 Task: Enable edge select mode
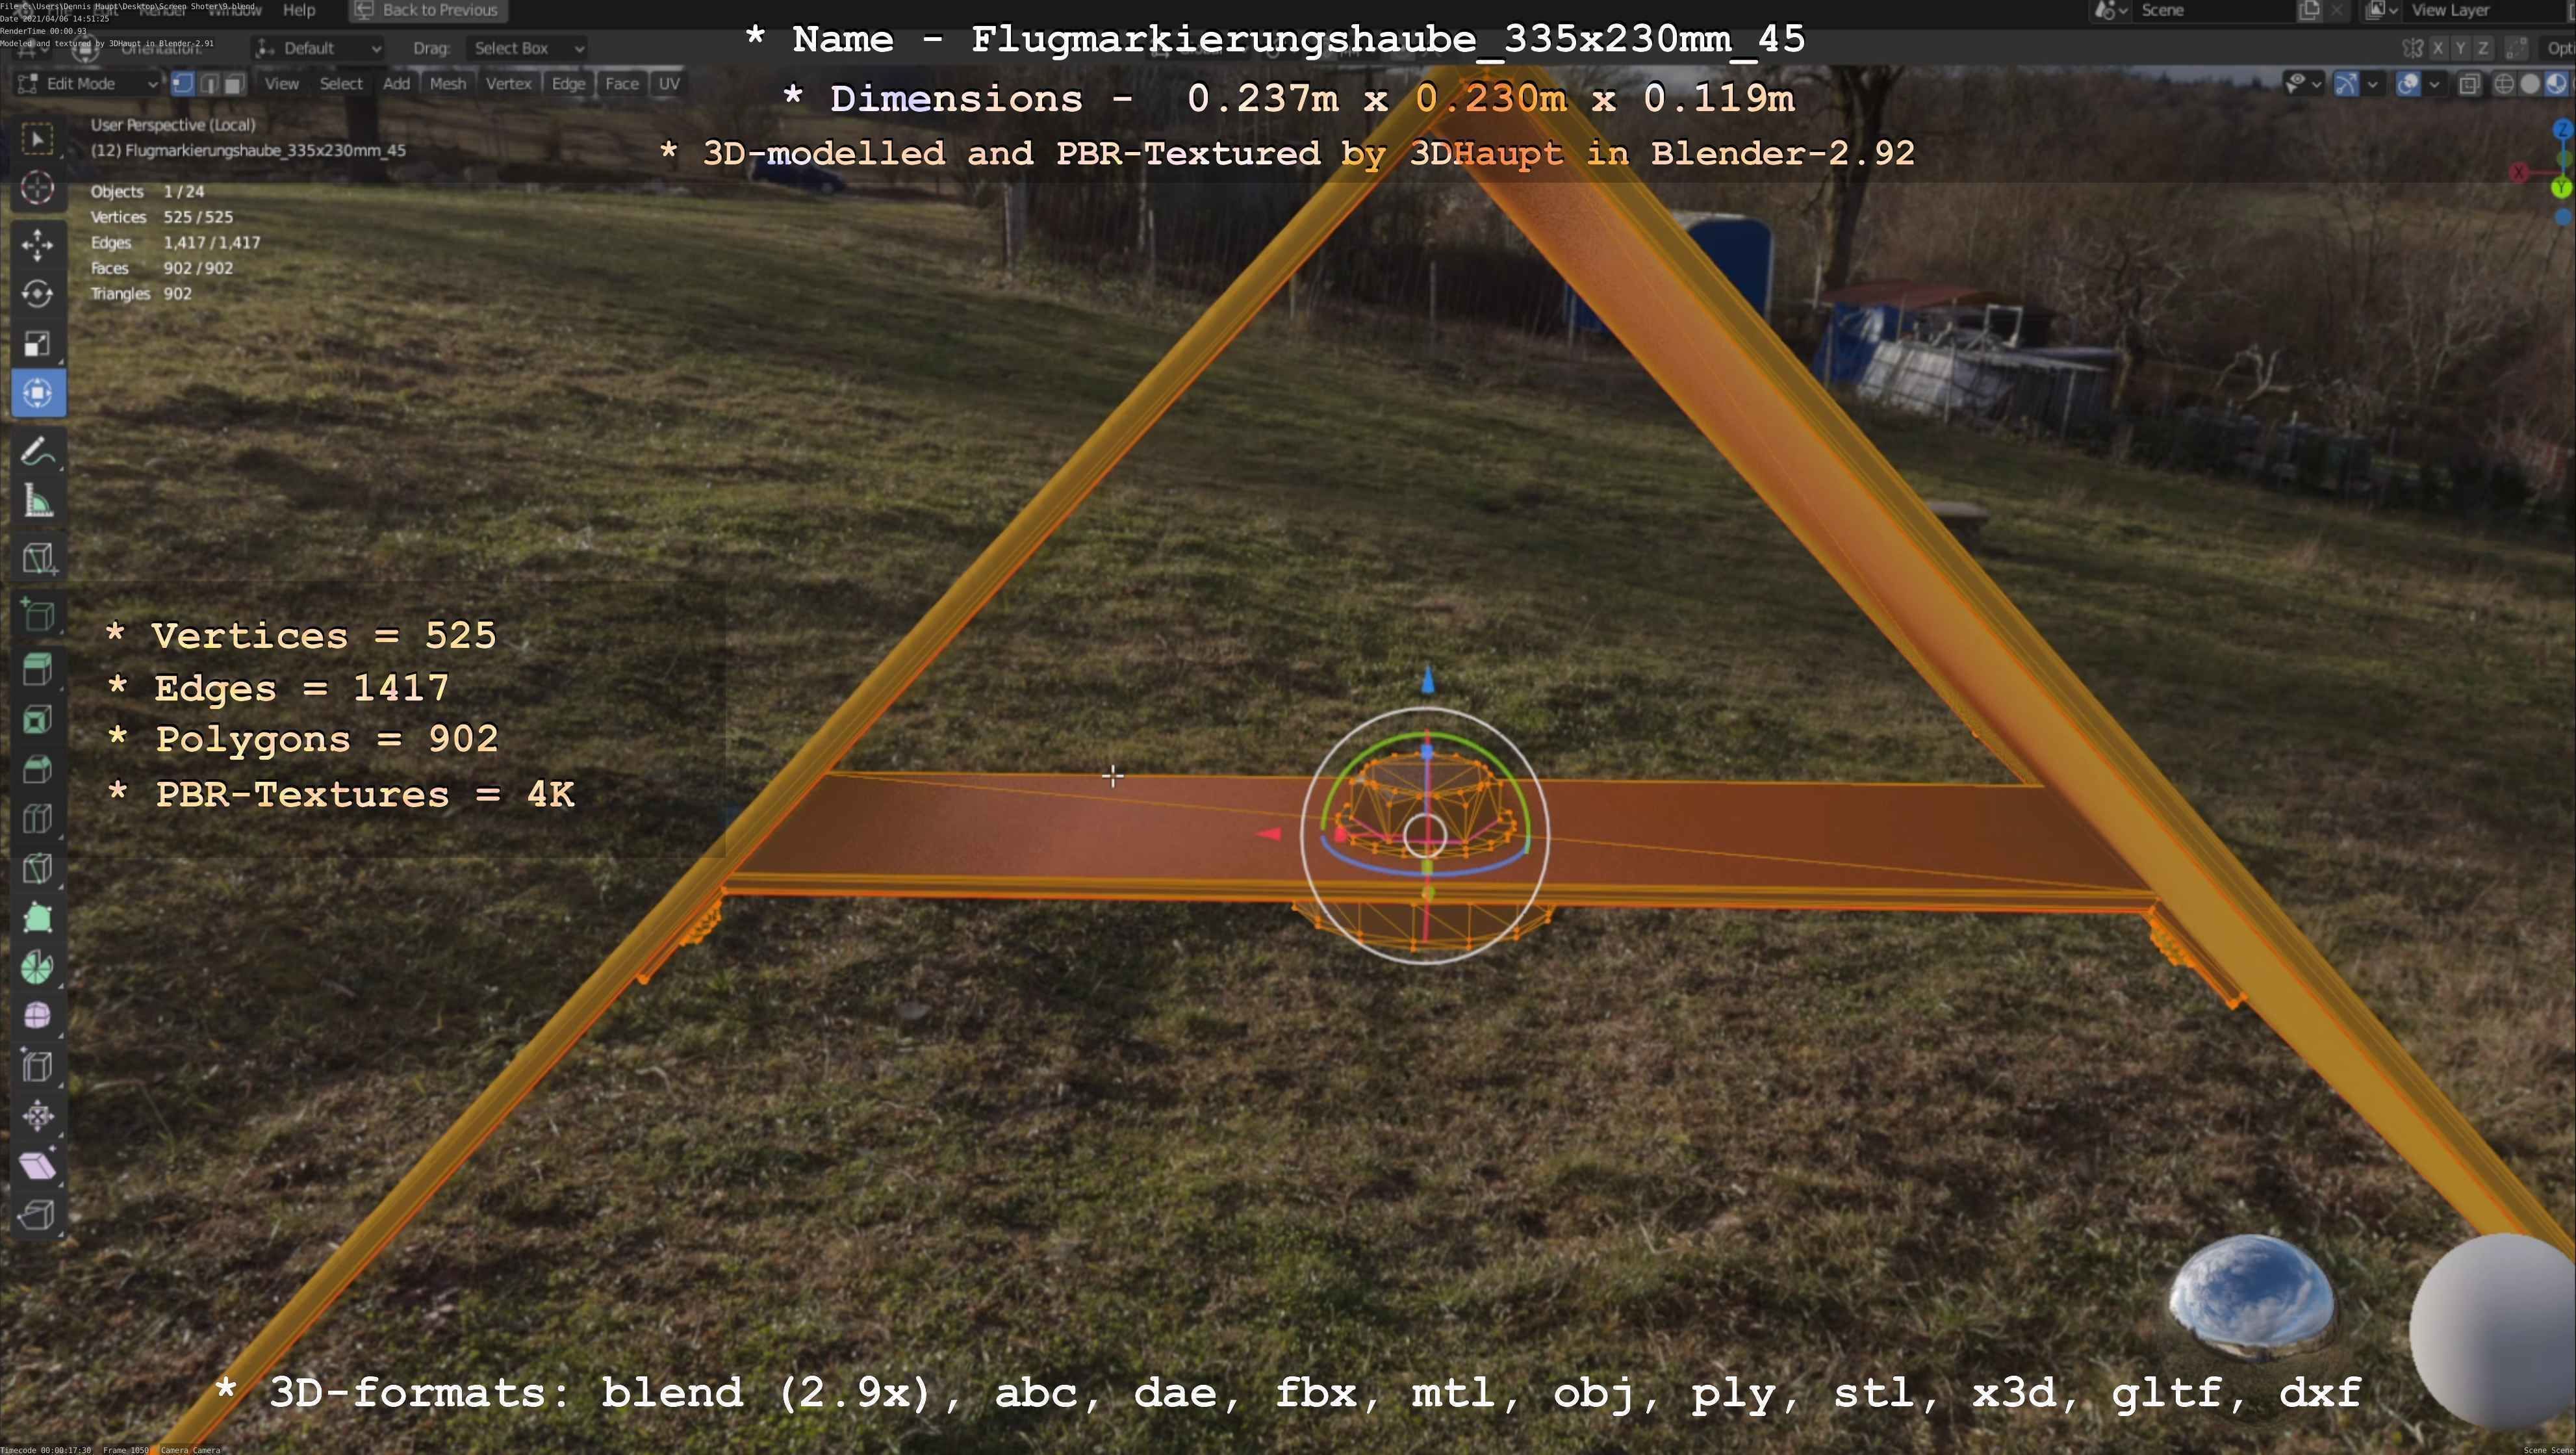(208, 84)
